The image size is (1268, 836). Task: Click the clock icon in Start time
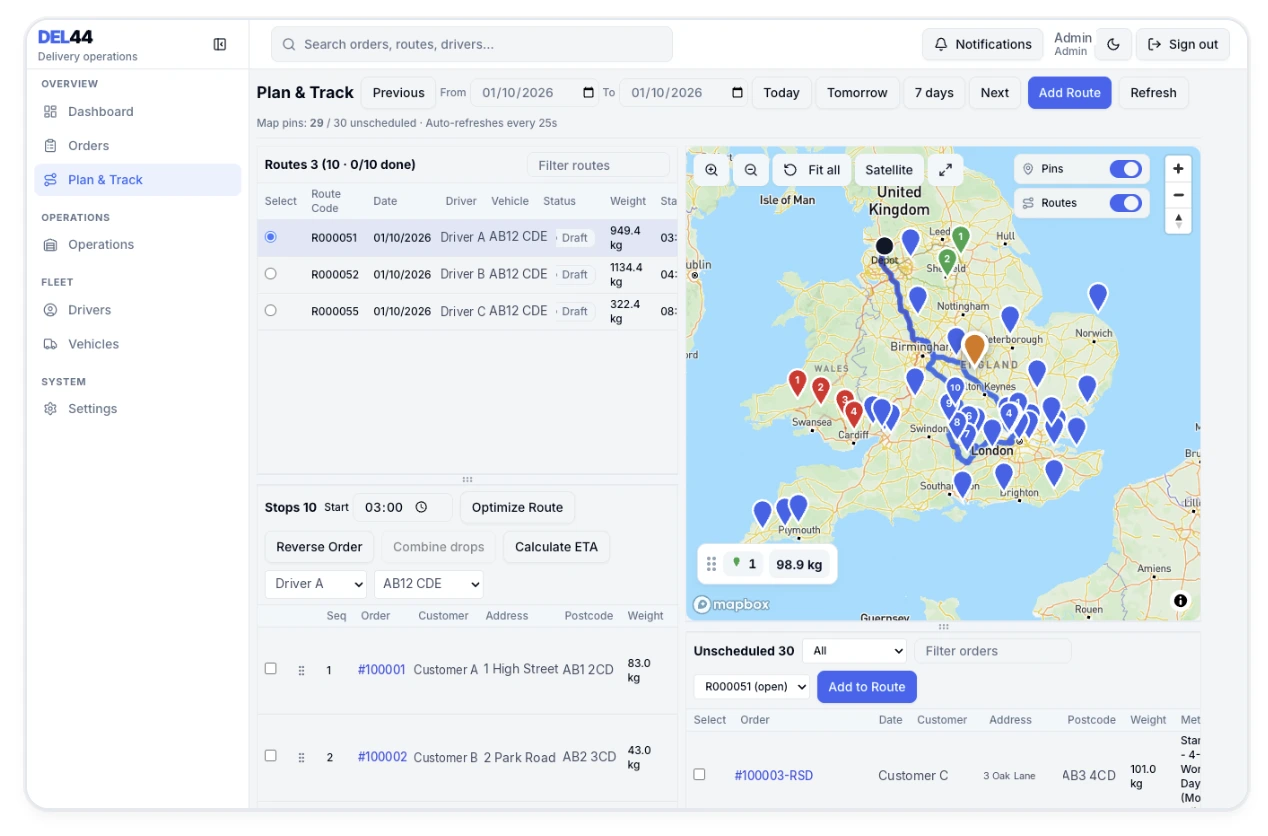pyautogui.click(x=421, y=507)
